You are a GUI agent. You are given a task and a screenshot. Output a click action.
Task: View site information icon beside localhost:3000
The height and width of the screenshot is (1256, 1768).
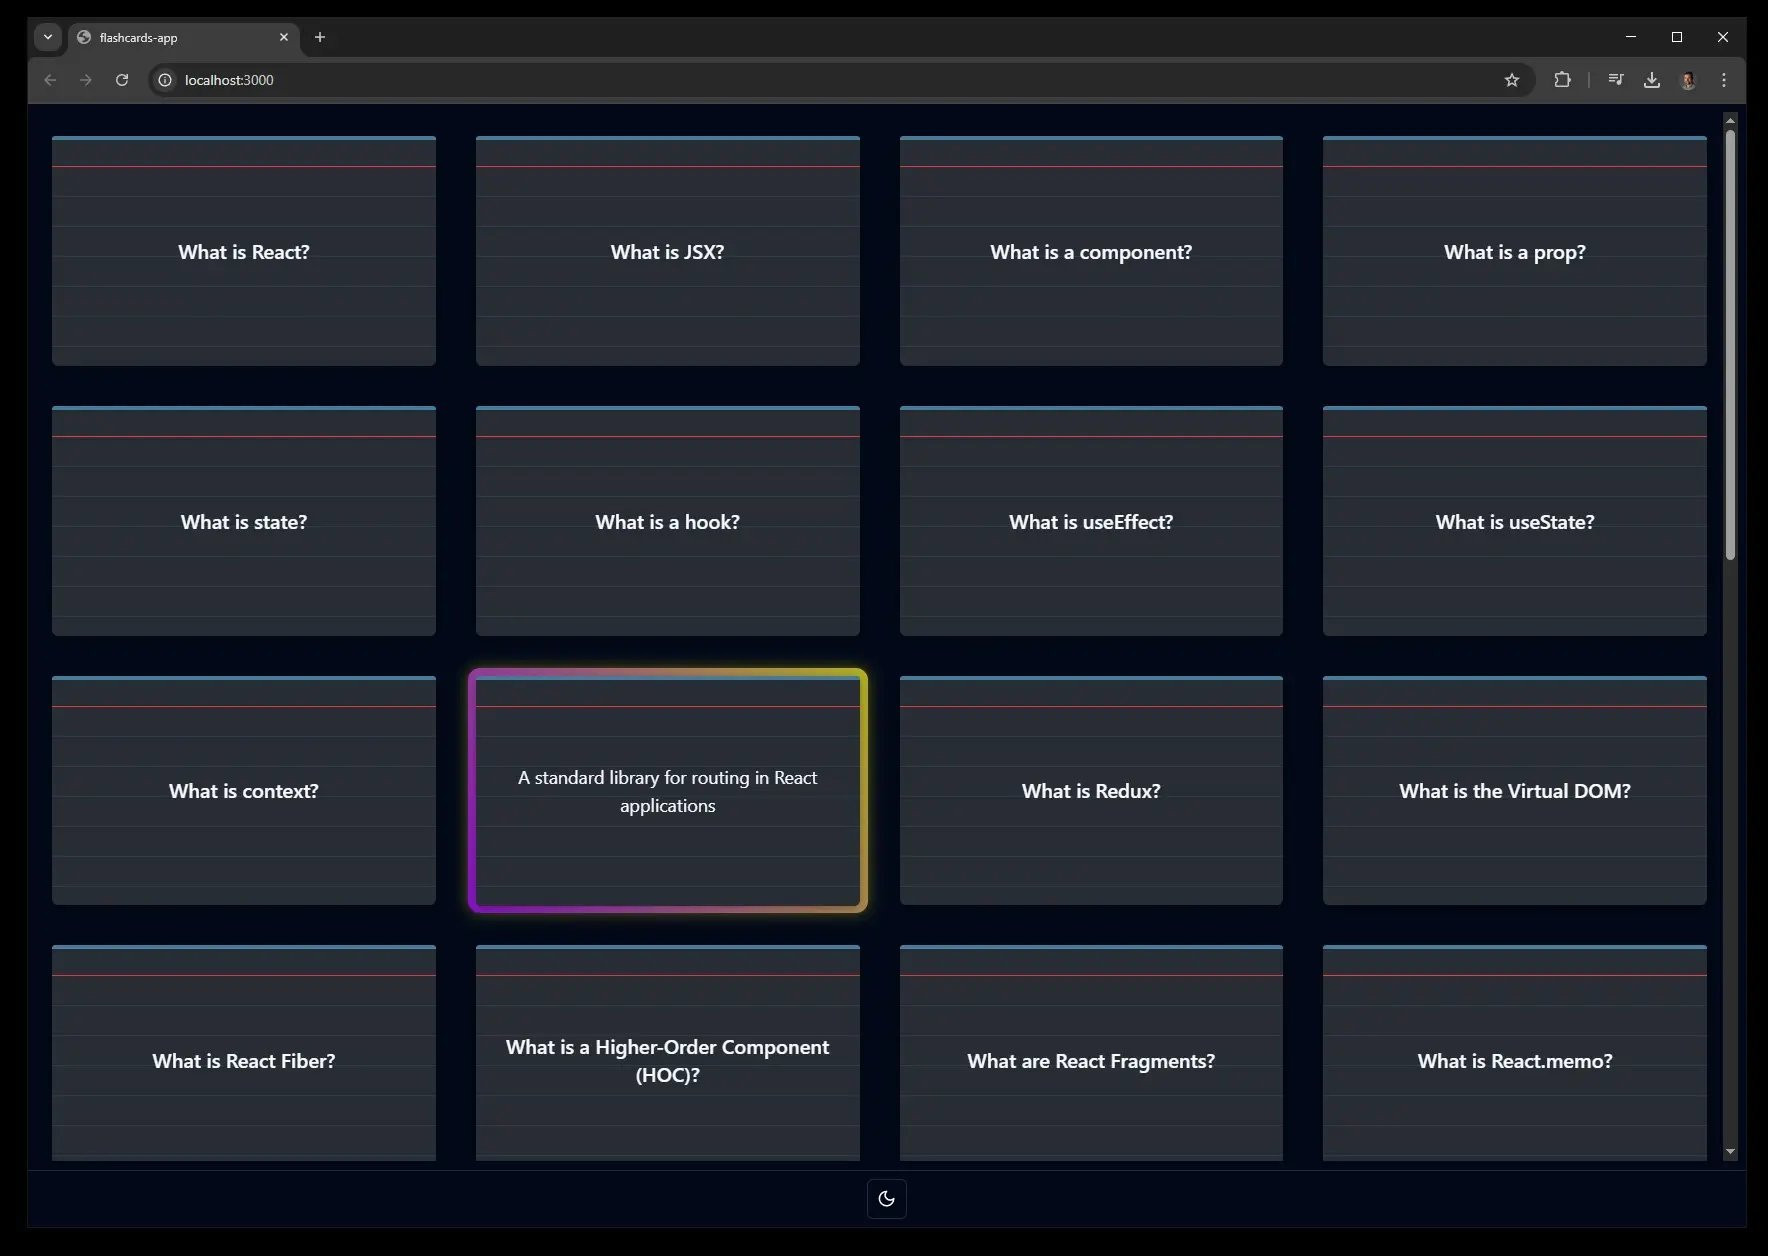point(165,80)
